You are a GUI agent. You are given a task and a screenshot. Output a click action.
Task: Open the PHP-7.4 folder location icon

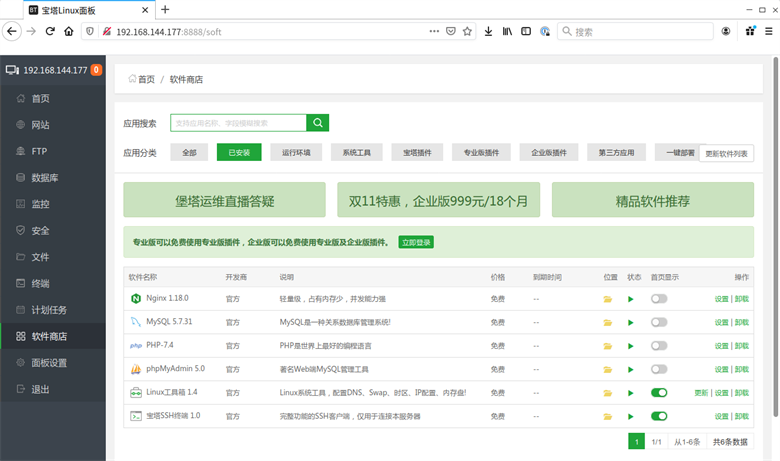(x=607, y=346)
